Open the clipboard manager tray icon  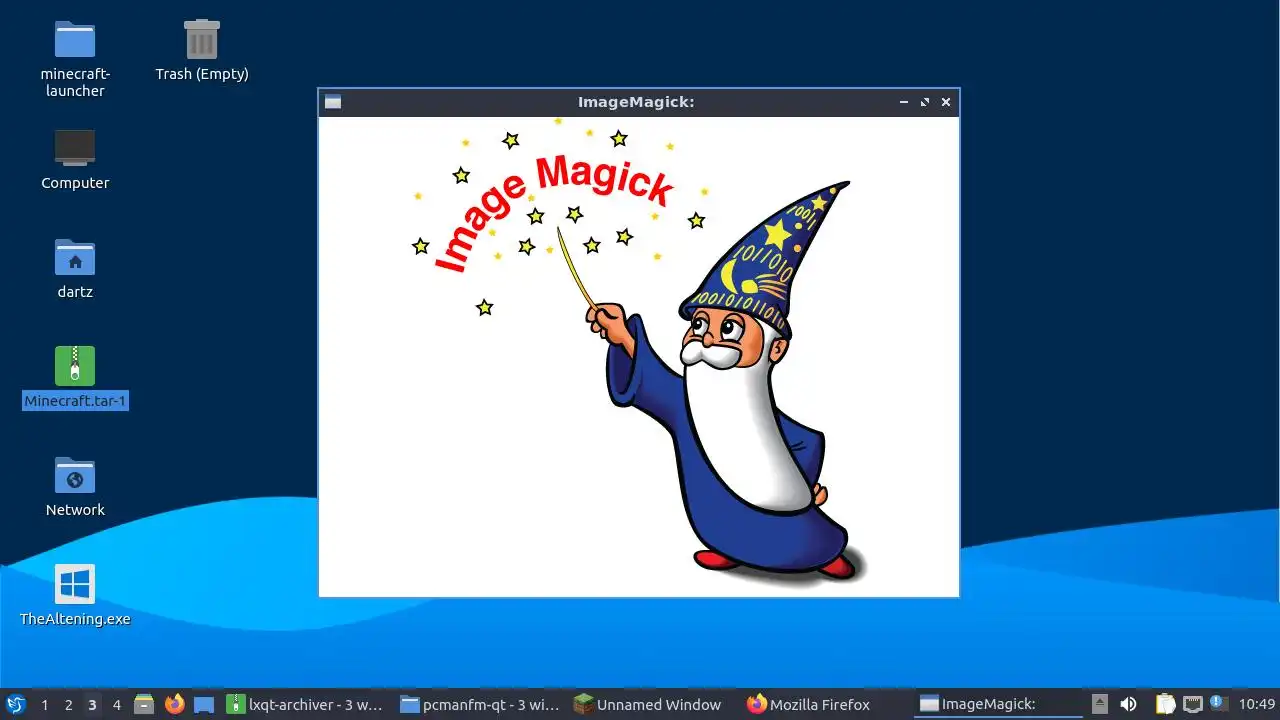(x=1165, y=704)
